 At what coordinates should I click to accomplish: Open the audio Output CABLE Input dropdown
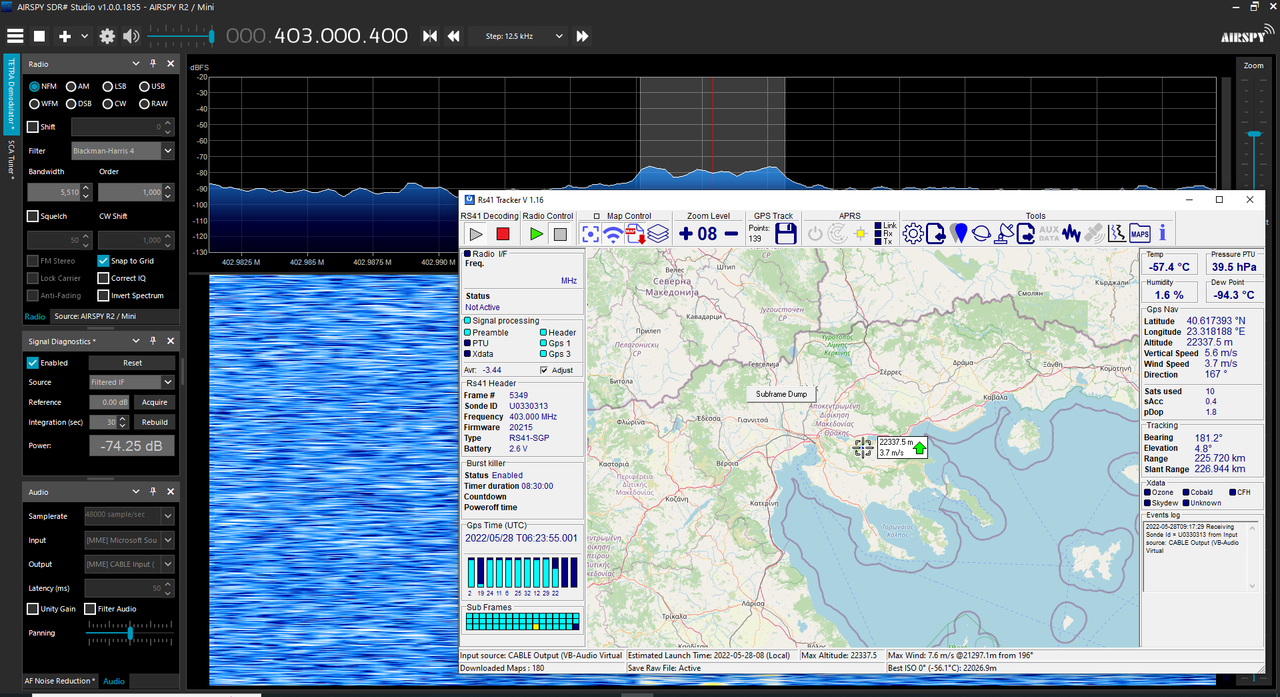point(129,565)
